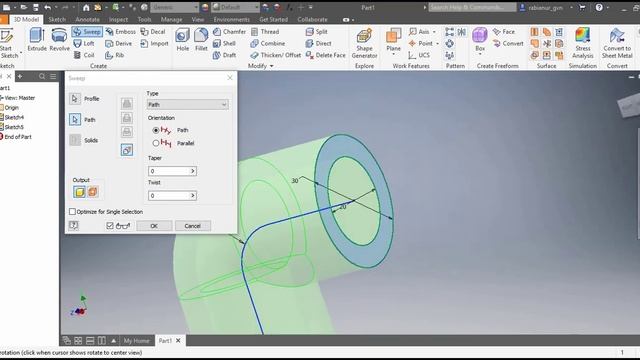Choose the Draft tool
This screenshot has height=360, width=640.
[224, 55]
